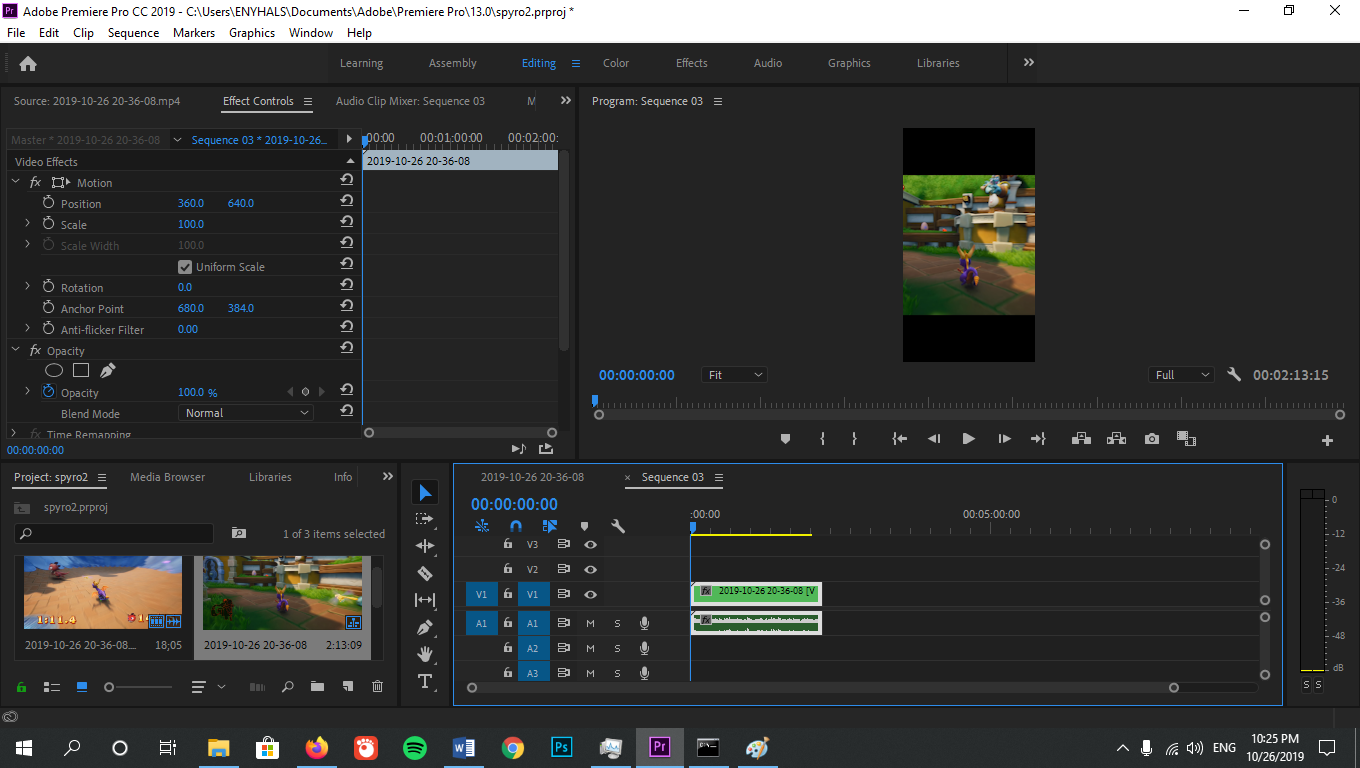
Task: Toggle lock on track V2
Action: (508, 569)
